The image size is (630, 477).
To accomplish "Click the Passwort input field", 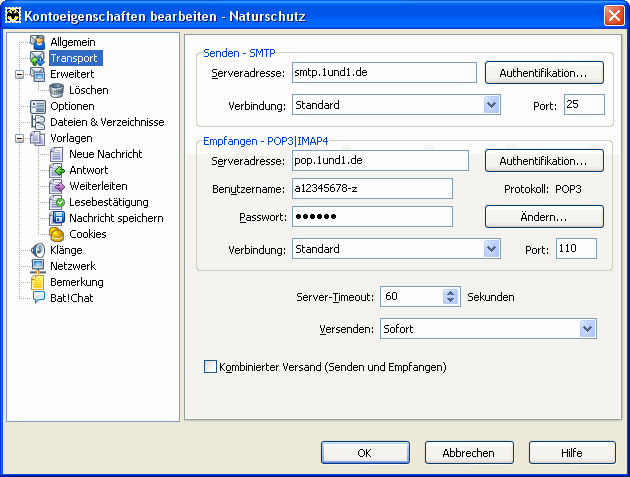I will coord(372,217).
